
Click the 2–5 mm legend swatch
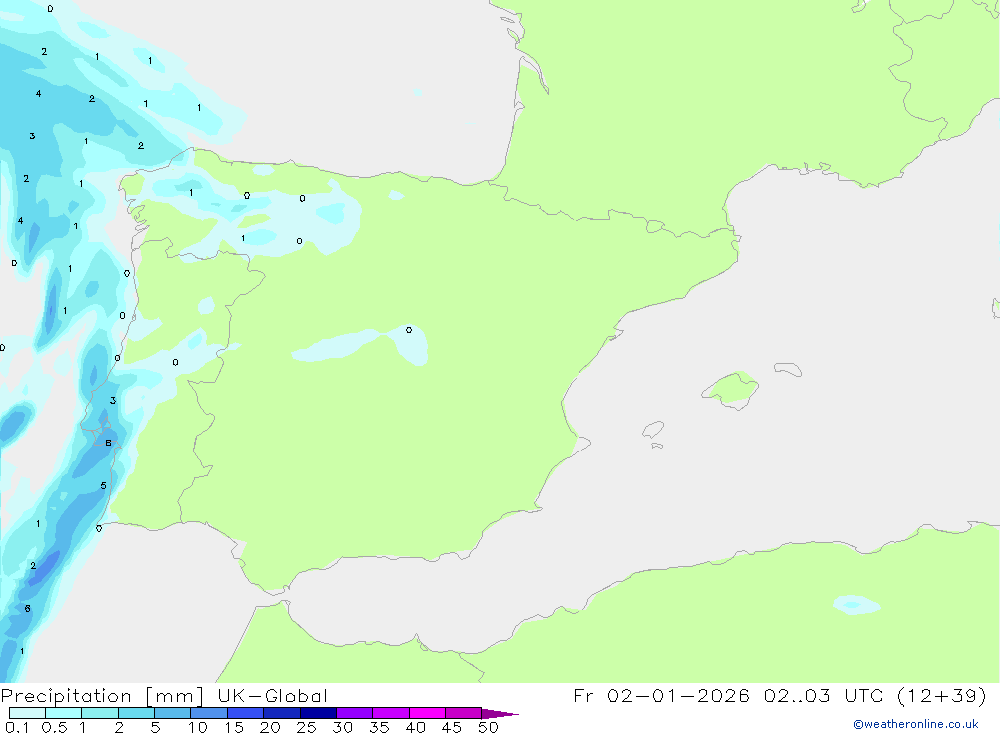136,713
